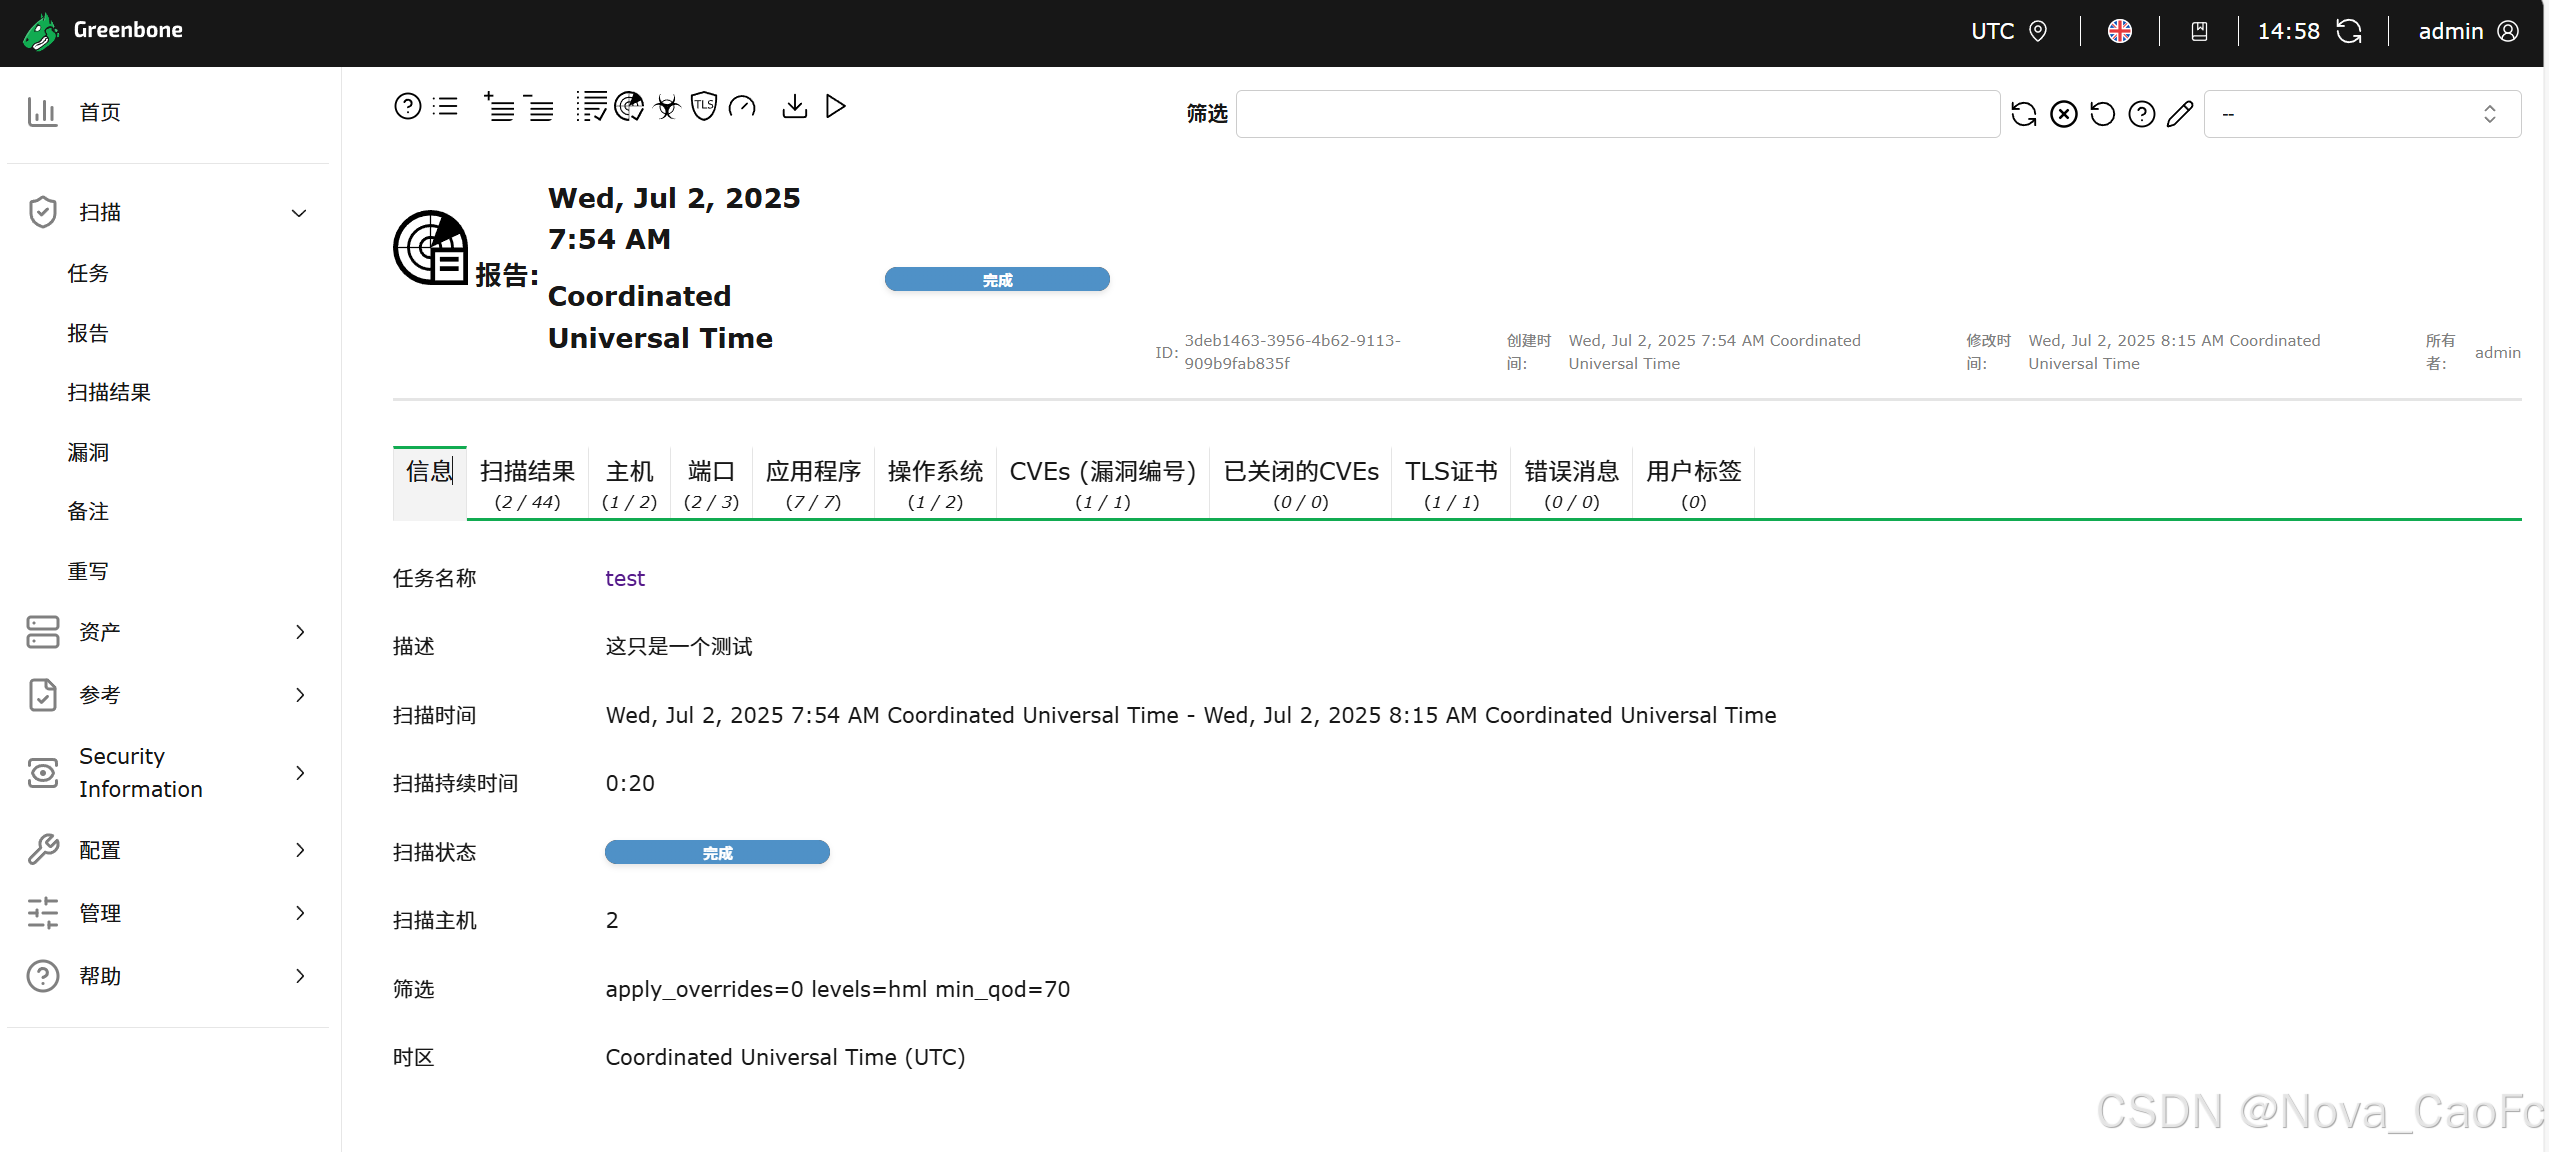Open the language flag icon
Image resolution: width=2549 pixels, height=1152 pixels.
click(x=2119, y=31)
